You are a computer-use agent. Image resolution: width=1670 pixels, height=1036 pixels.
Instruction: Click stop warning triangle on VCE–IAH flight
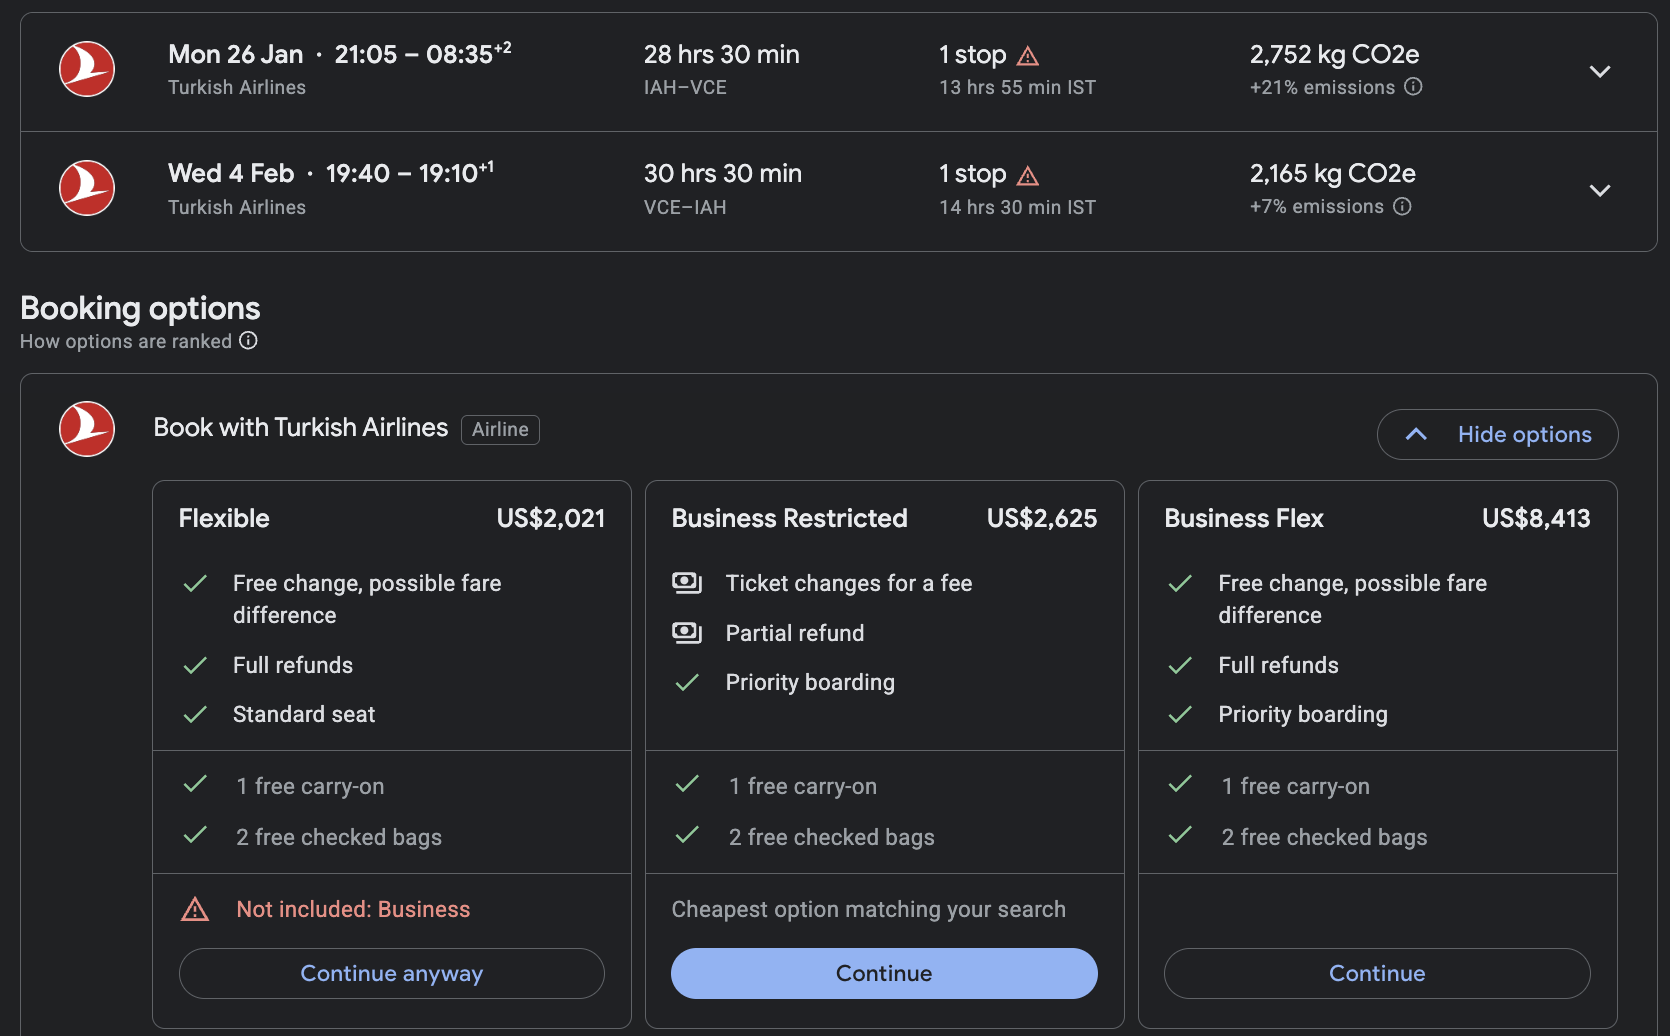coord(1028,176)
